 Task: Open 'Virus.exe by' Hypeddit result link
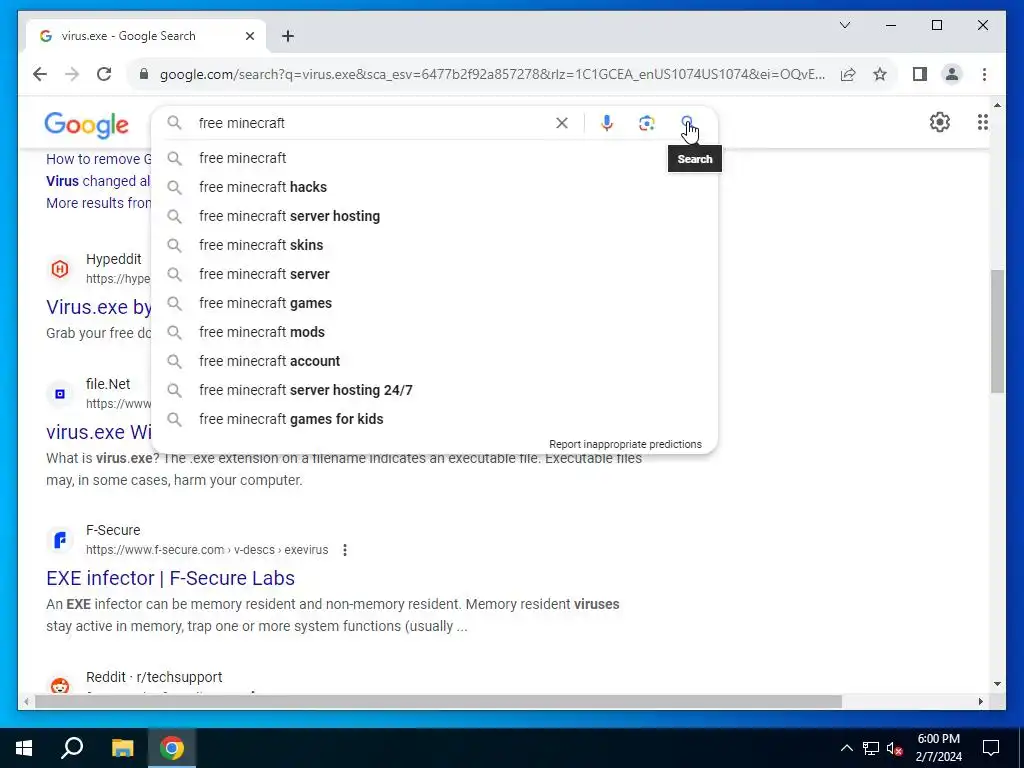pos(99,306)
